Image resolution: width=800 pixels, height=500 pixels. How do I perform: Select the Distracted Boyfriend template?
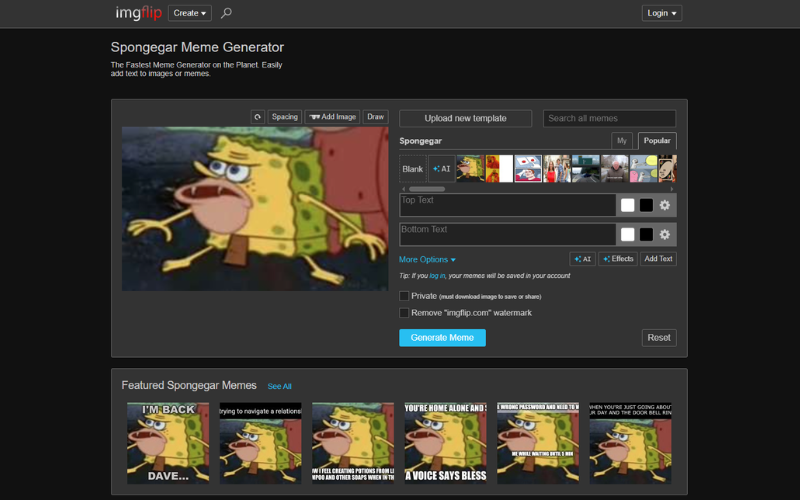(557, 169)
